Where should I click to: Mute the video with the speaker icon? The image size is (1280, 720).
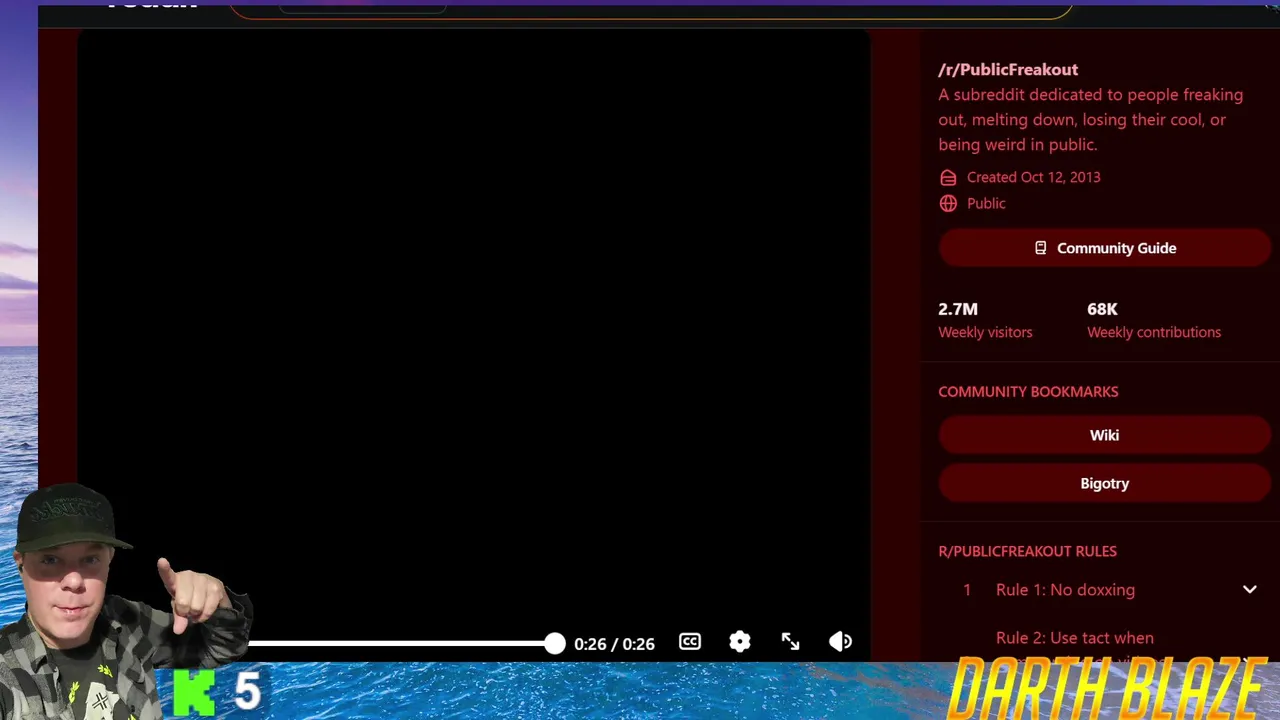pos(840,642)
